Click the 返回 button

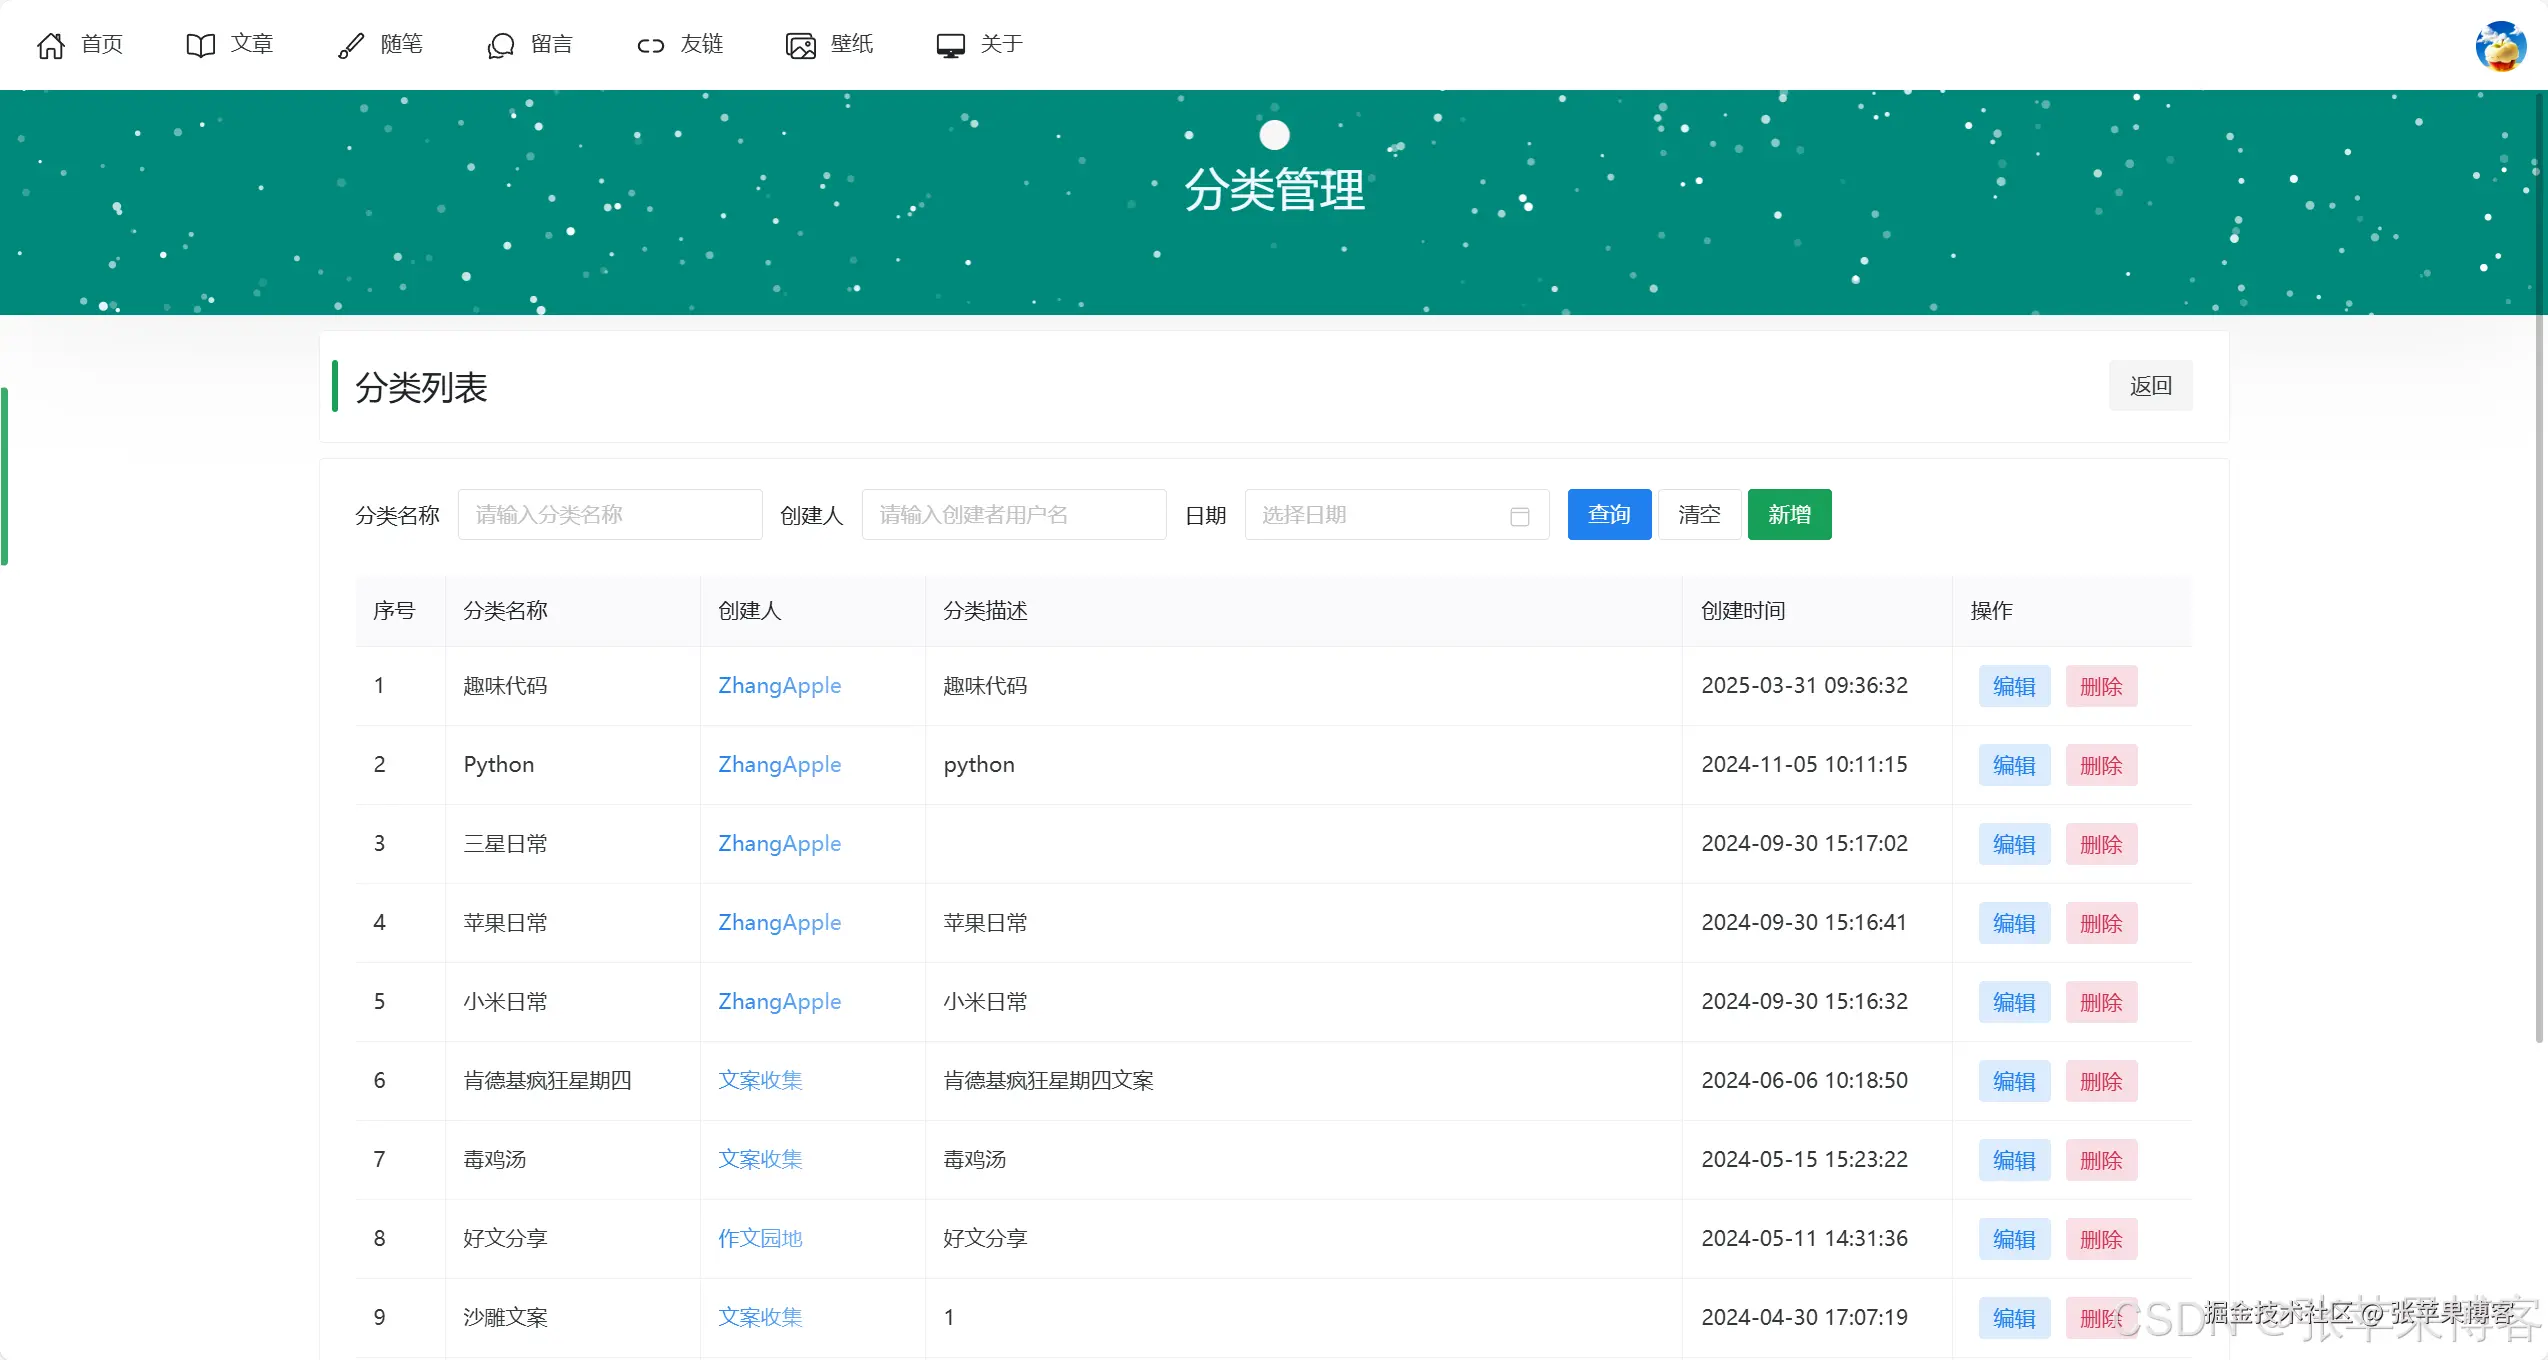2151,386
